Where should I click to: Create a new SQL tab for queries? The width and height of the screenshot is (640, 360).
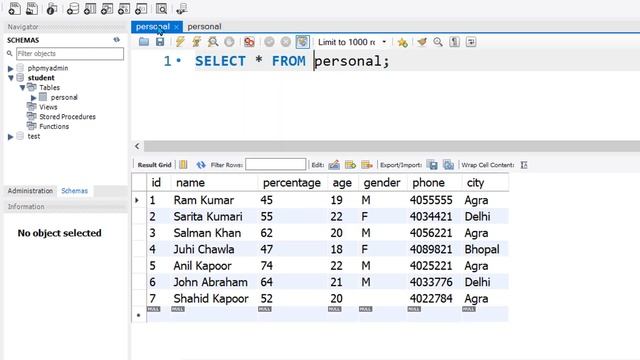14,9
